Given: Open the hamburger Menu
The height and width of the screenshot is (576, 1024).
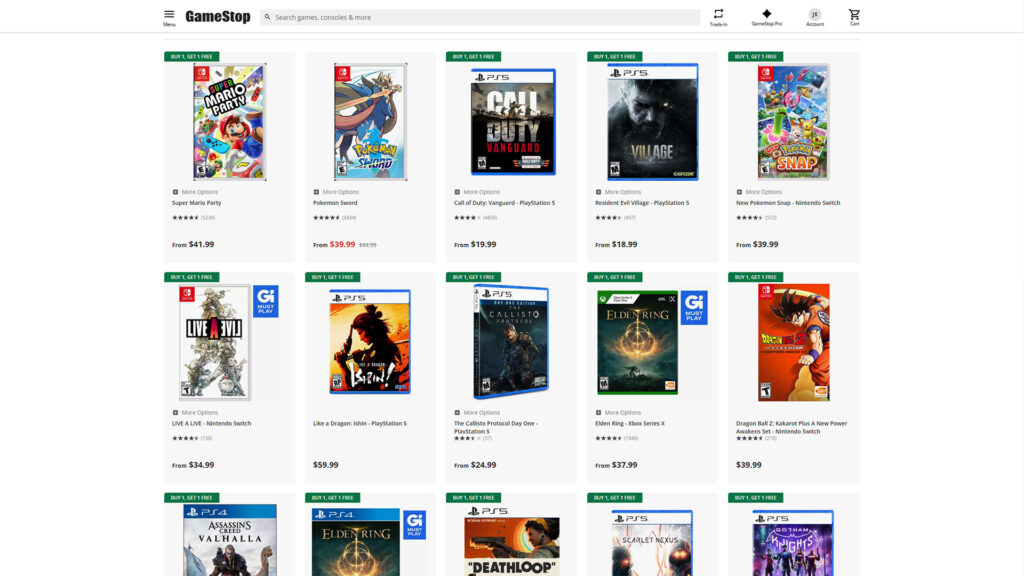Looking at the screenshot, I should click(169, 15).
